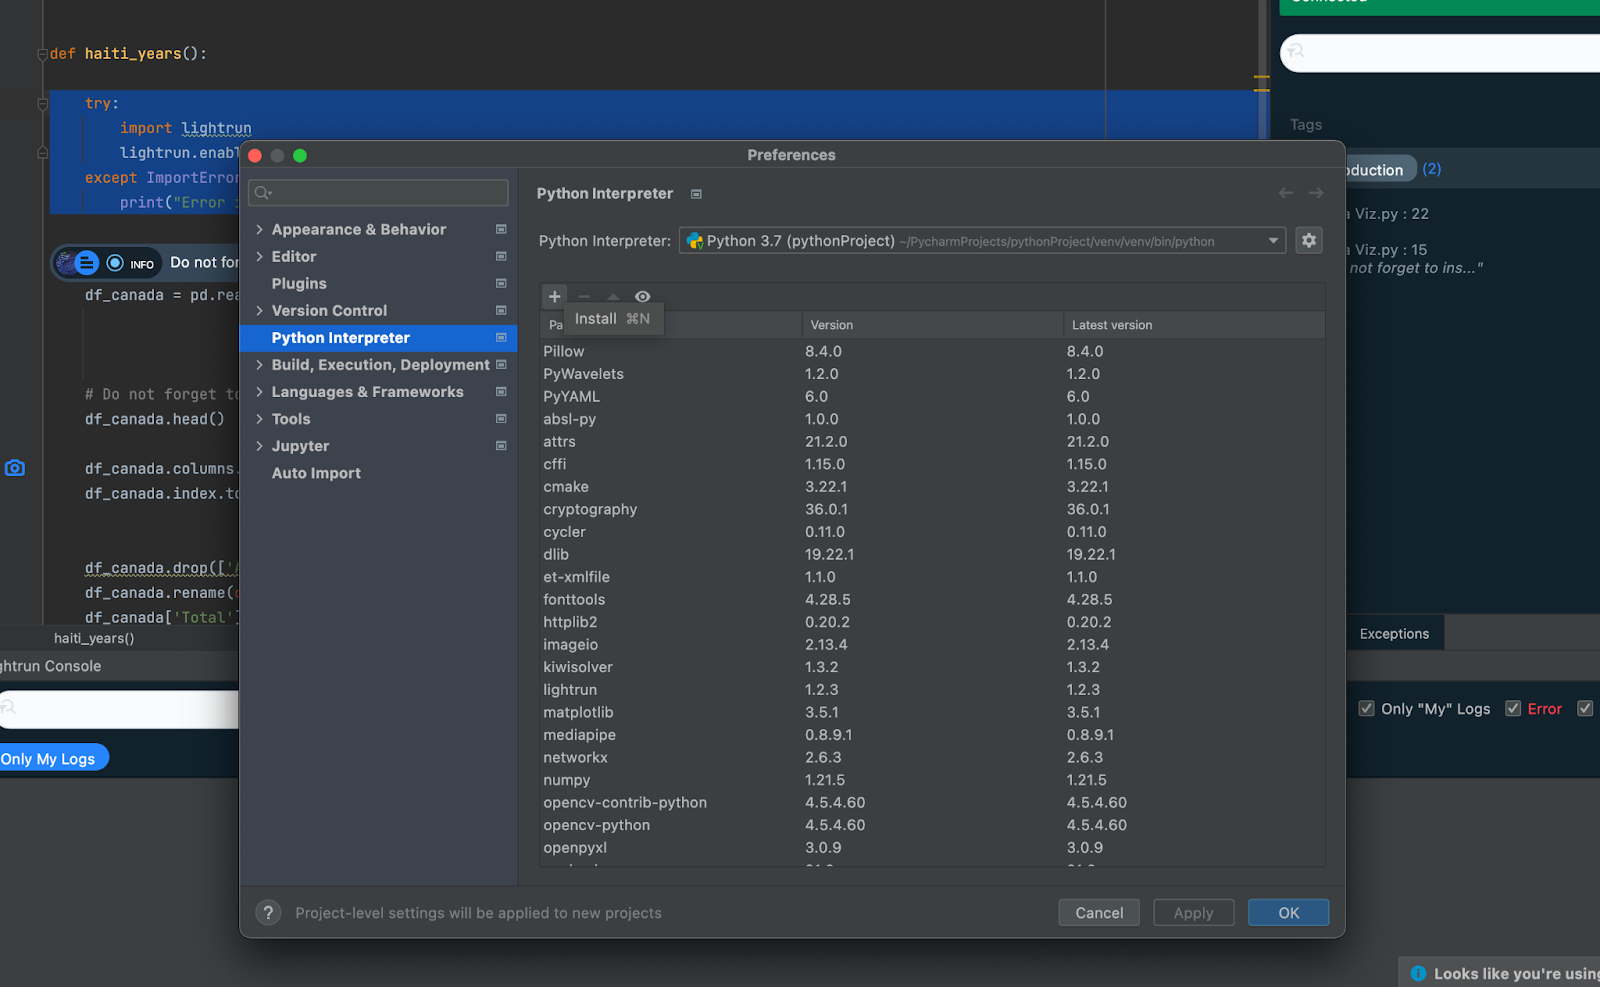Click the search icon in Lightrun console field
This screenshot has height=987, width=1600.
click(x=9, y=708)
